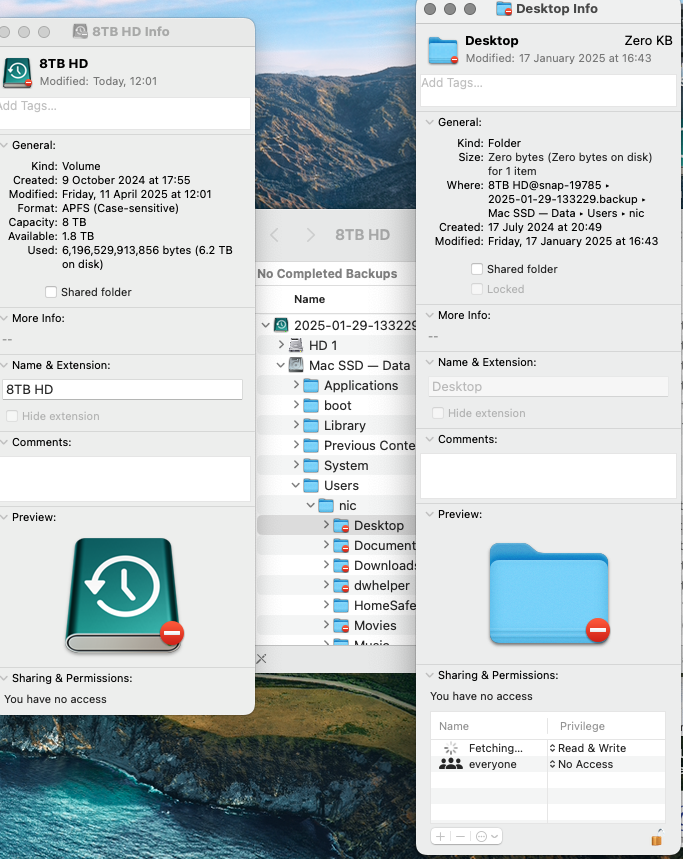Click the lock icon in Desktop Info permissions
The width and height of the screenshot is (683, 859).
coord(657,837)
